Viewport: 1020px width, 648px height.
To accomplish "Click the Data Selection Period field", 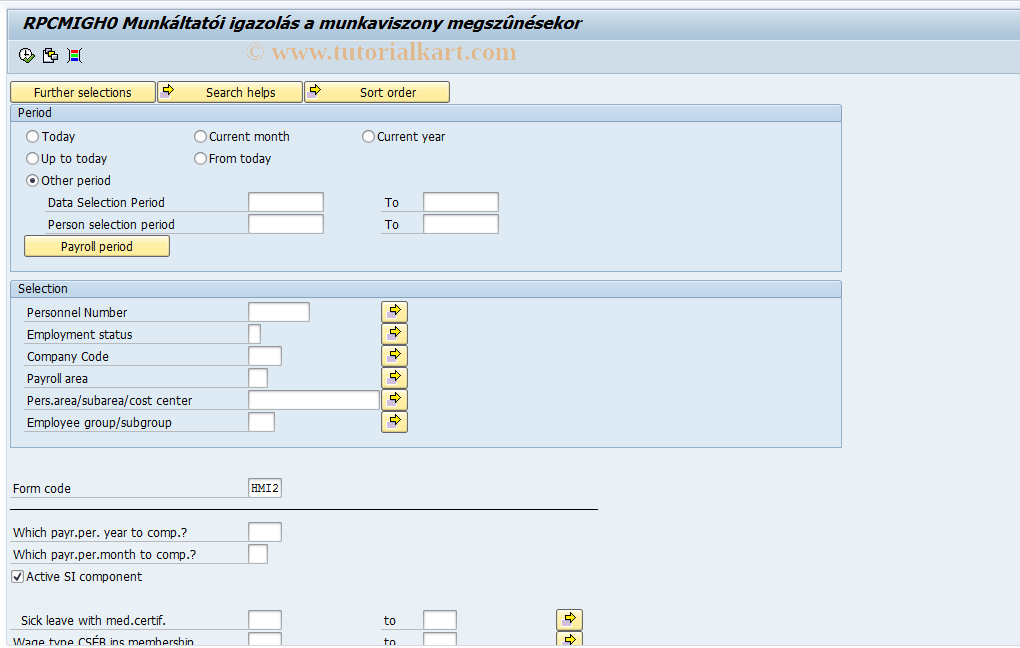I will tap(286, 201).
